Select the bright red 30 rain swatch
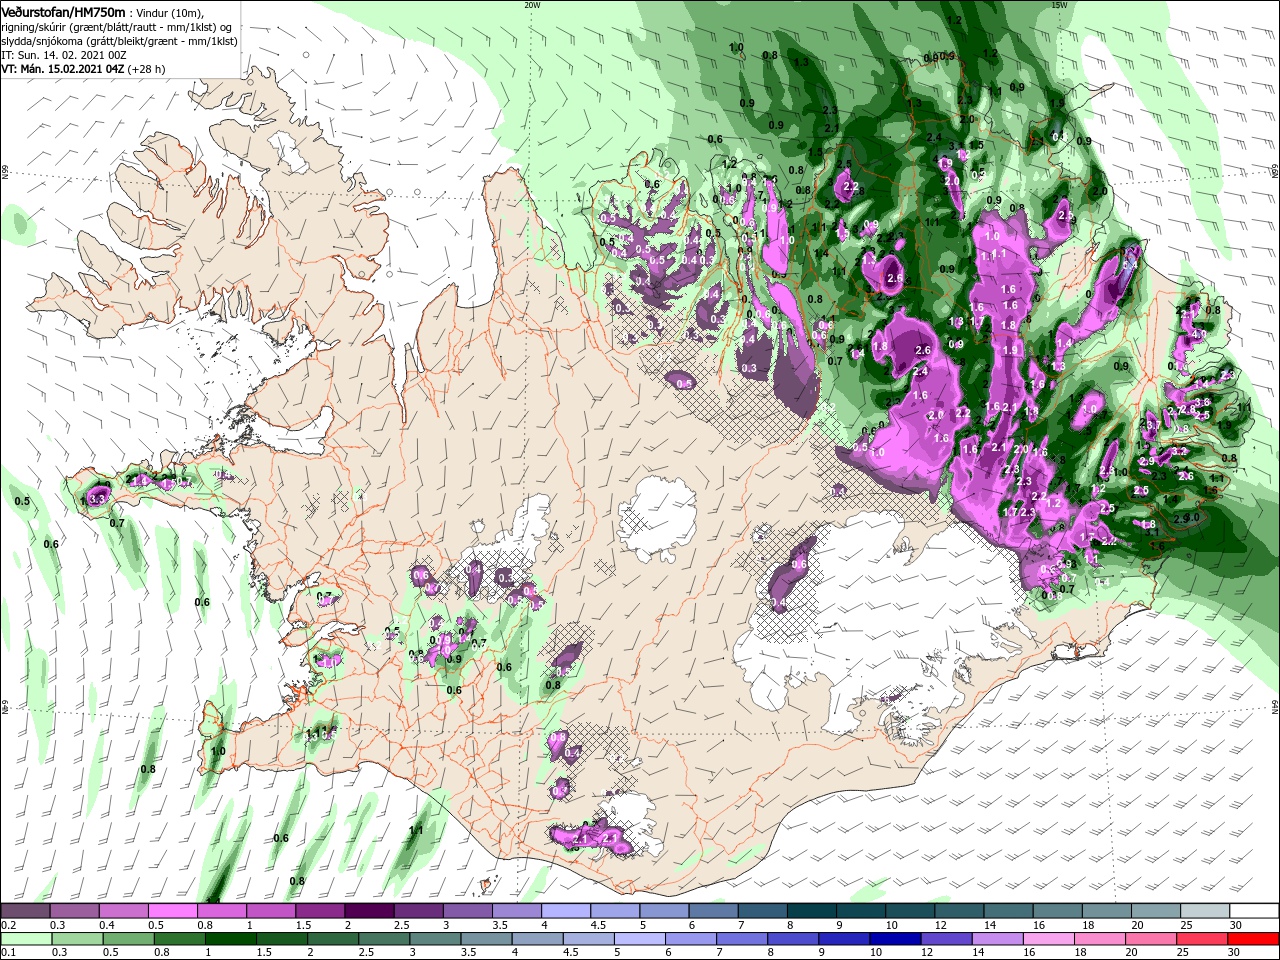 point(1254,939)
